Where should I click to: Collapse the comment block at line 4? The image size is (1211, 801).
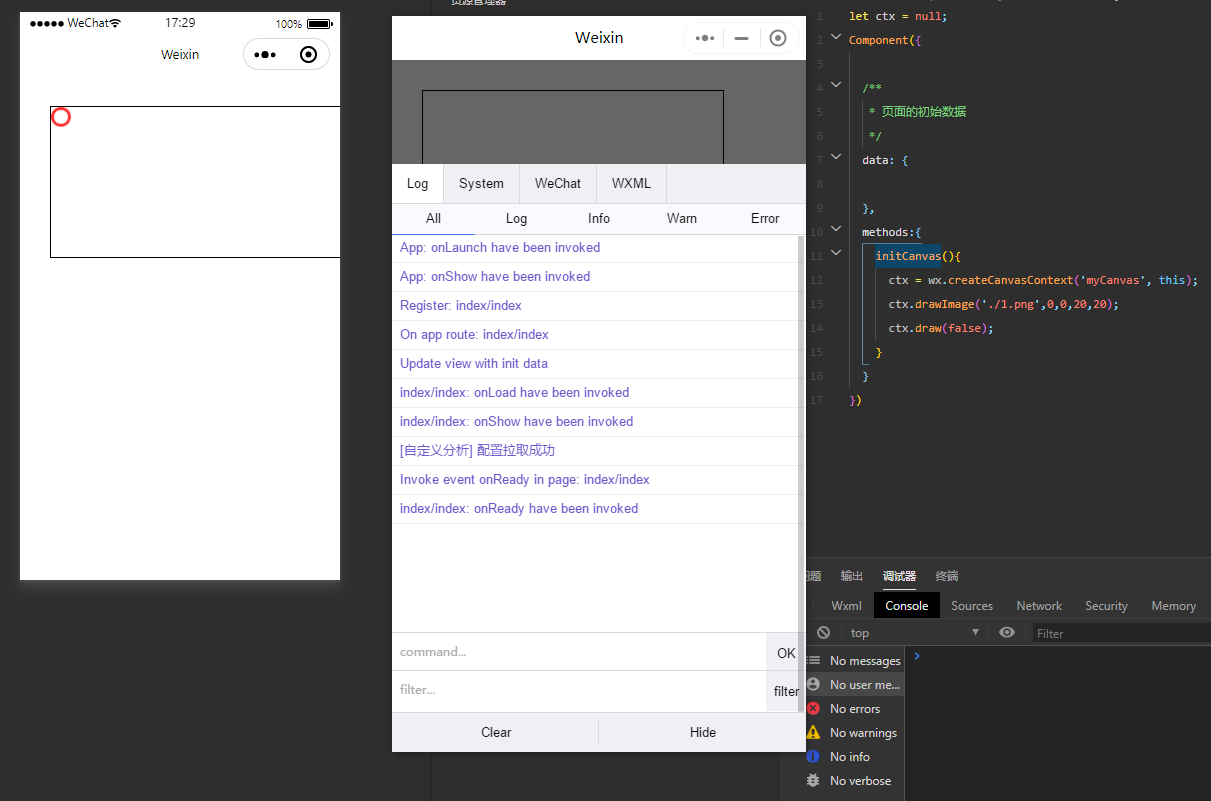836,87
